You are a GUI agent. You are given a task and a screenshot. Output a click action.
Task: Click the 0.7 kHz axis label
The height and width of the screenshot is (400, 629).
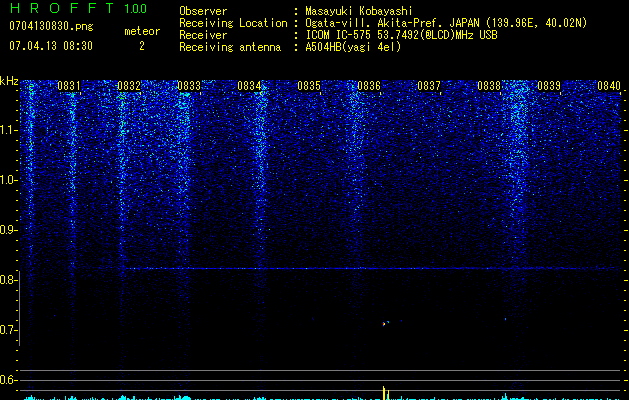(x=8, y=330)
